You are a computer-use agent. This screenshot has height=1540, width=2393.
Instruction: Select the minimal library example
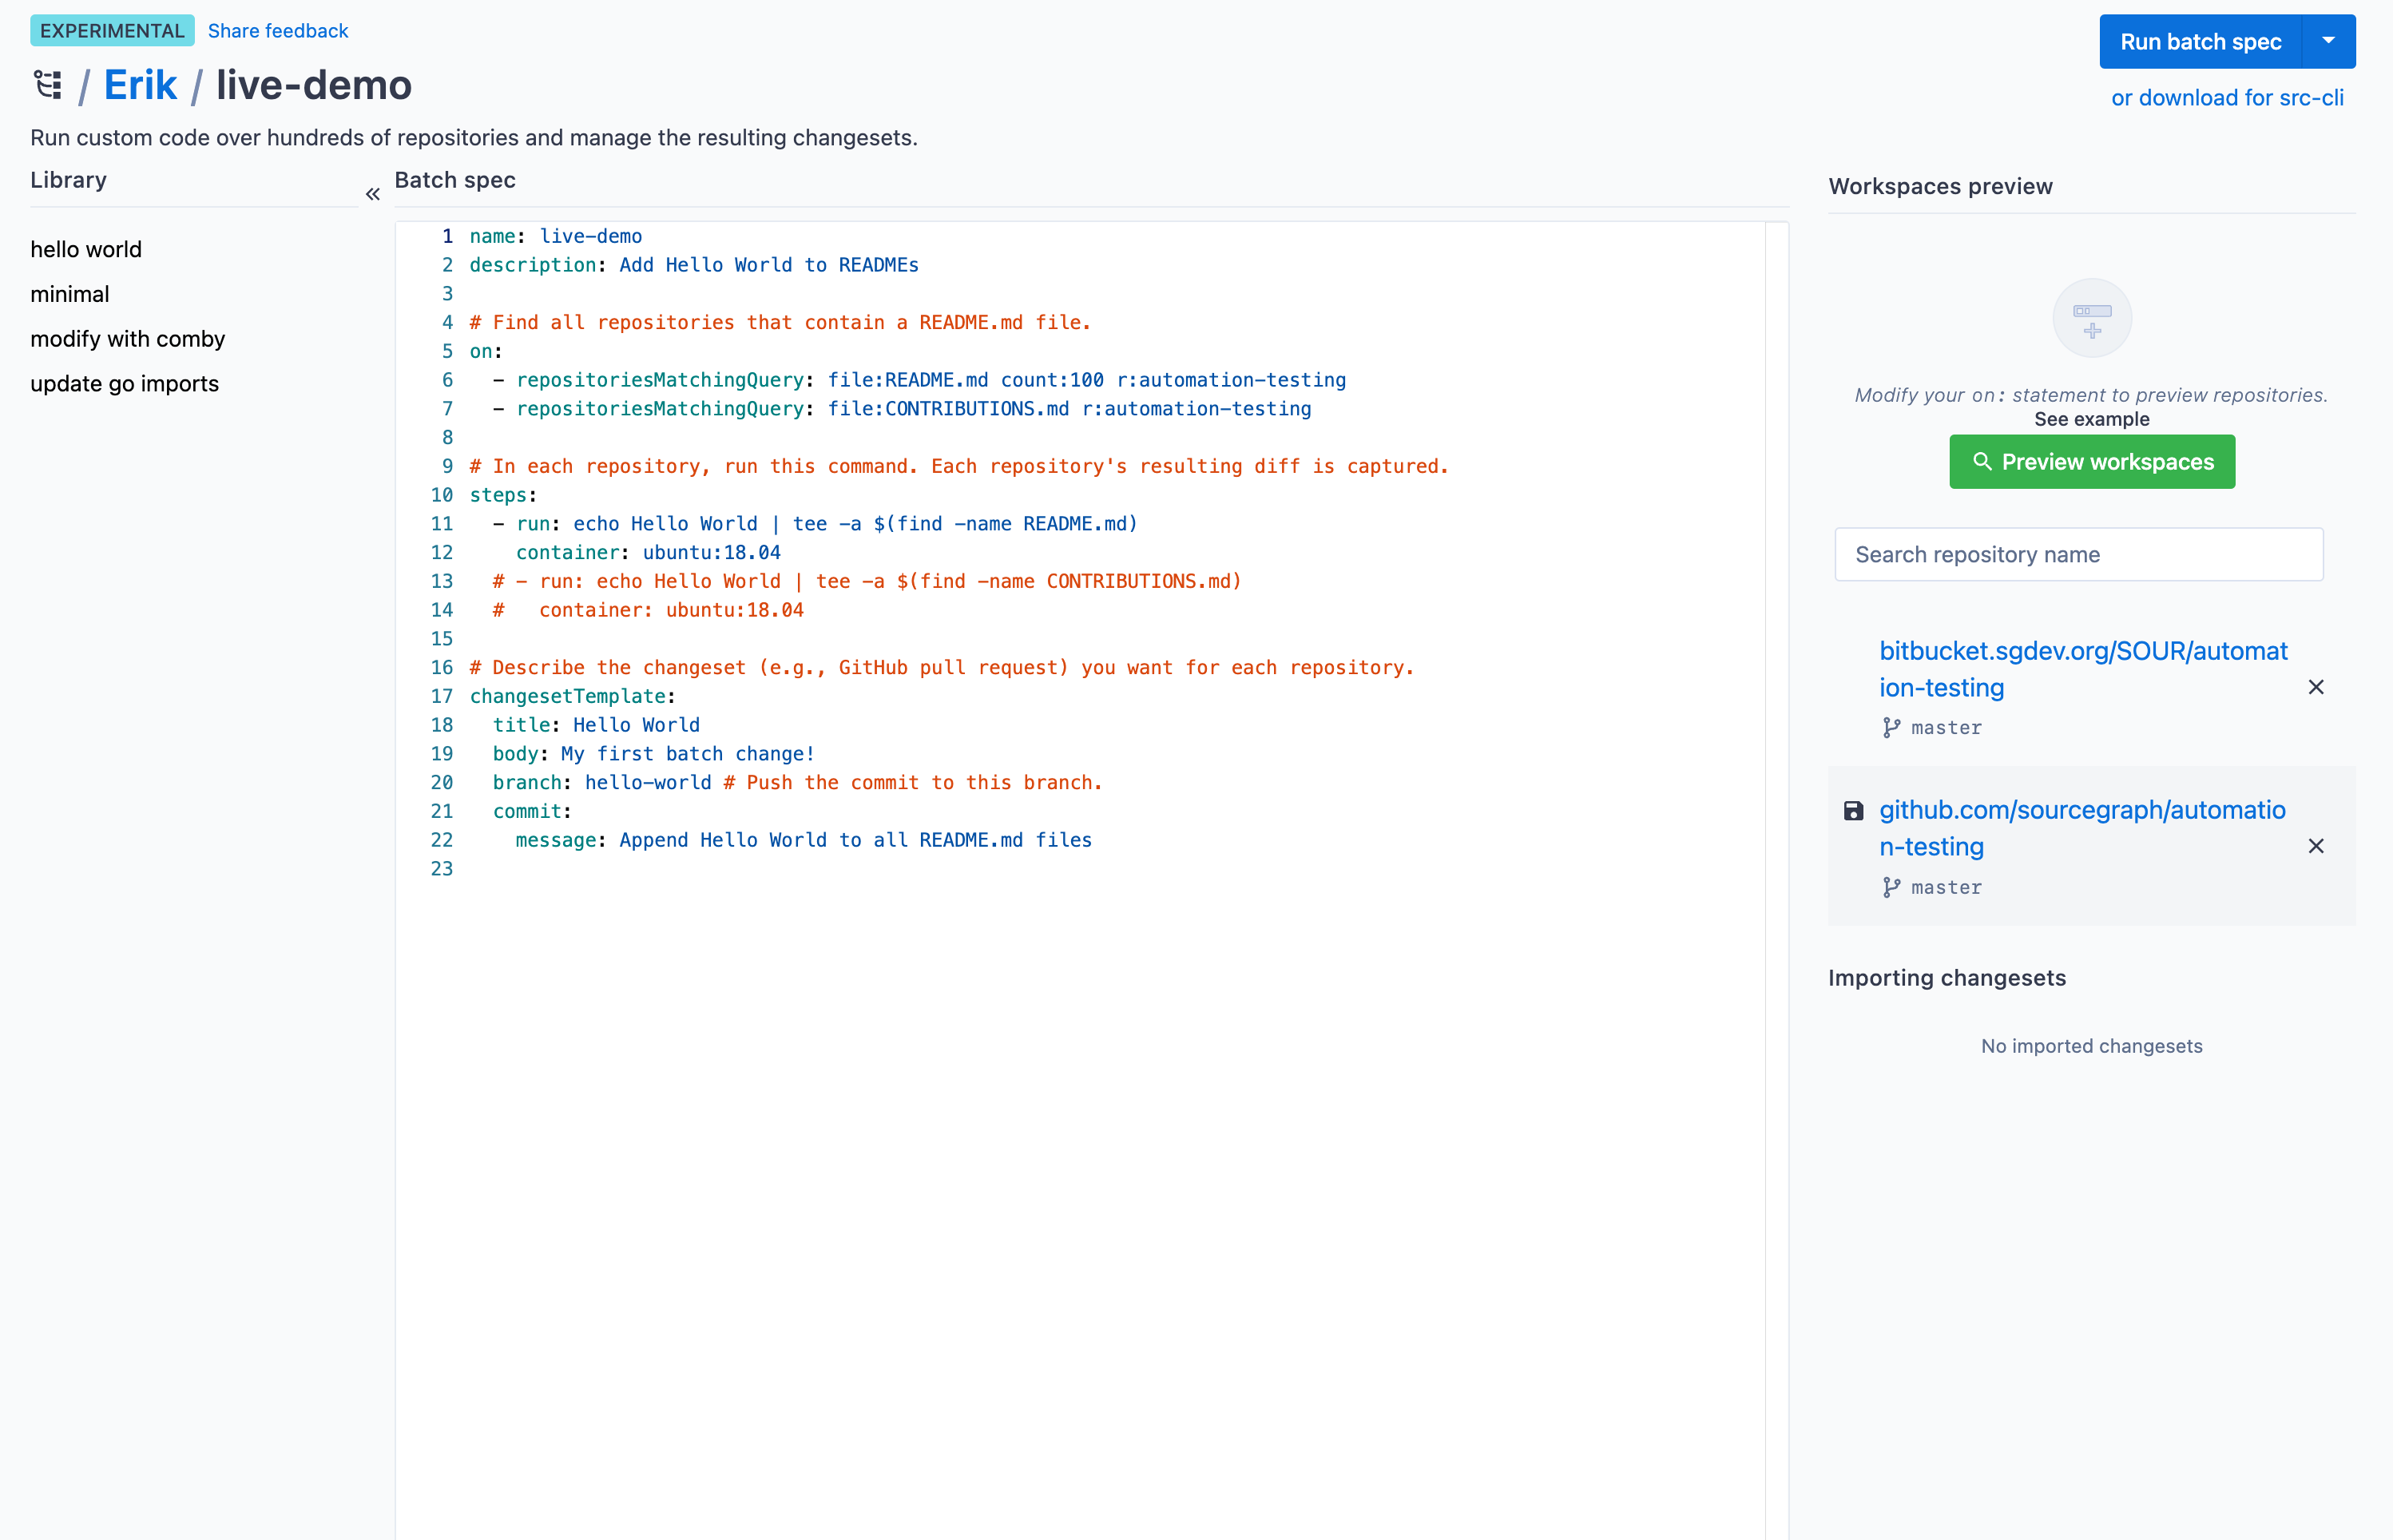click(x=70, y=294)
